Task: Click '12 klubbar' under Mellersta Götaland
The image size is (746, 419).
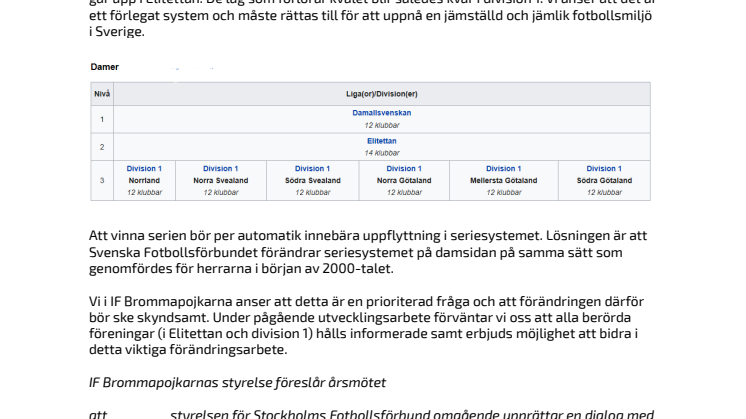Action: click(x=503, y=192)
